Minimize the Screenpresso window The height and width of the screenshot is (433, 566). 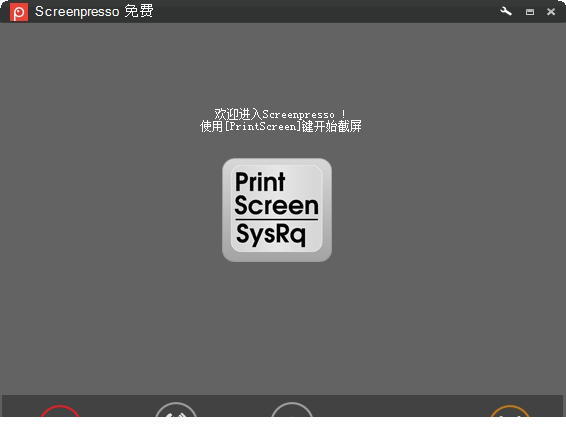pos(530,12)
